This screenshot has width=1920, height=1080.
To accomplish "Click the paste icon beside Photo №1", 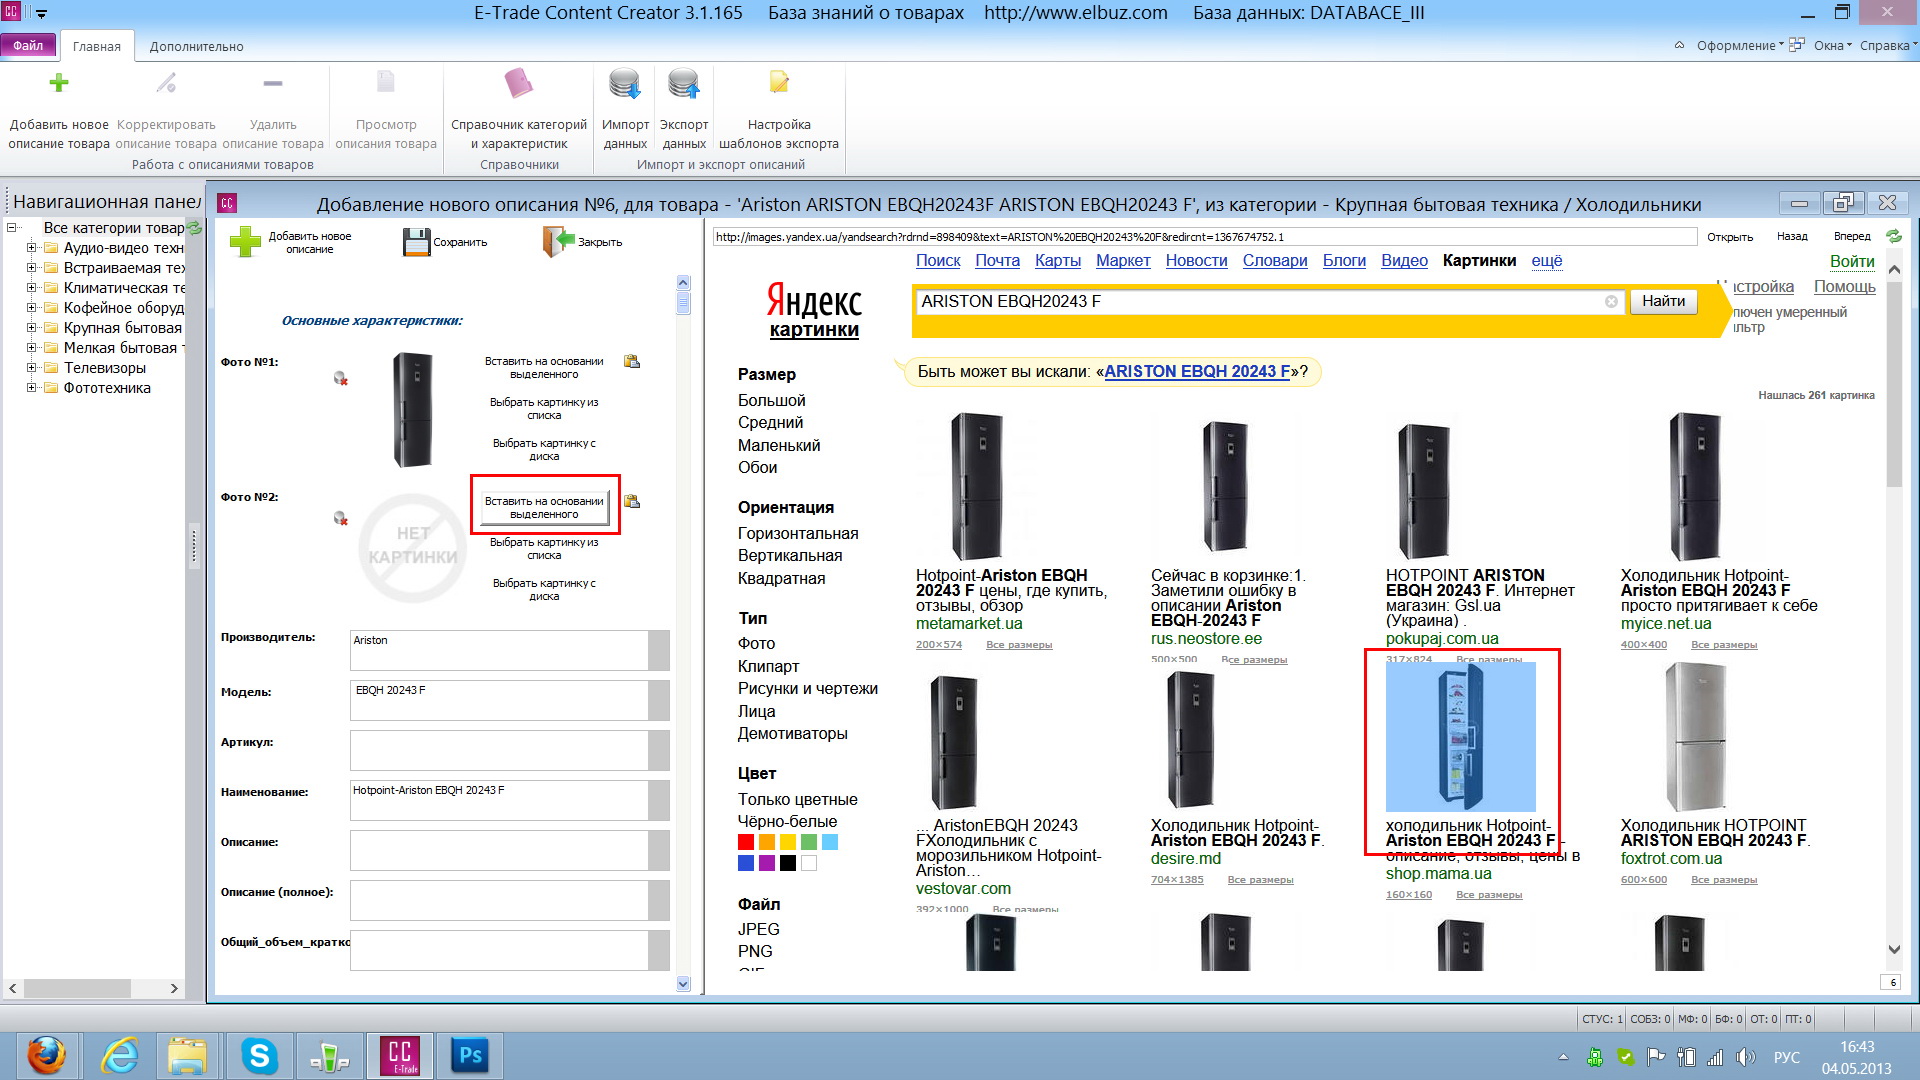I will click(x=632, y=361).
